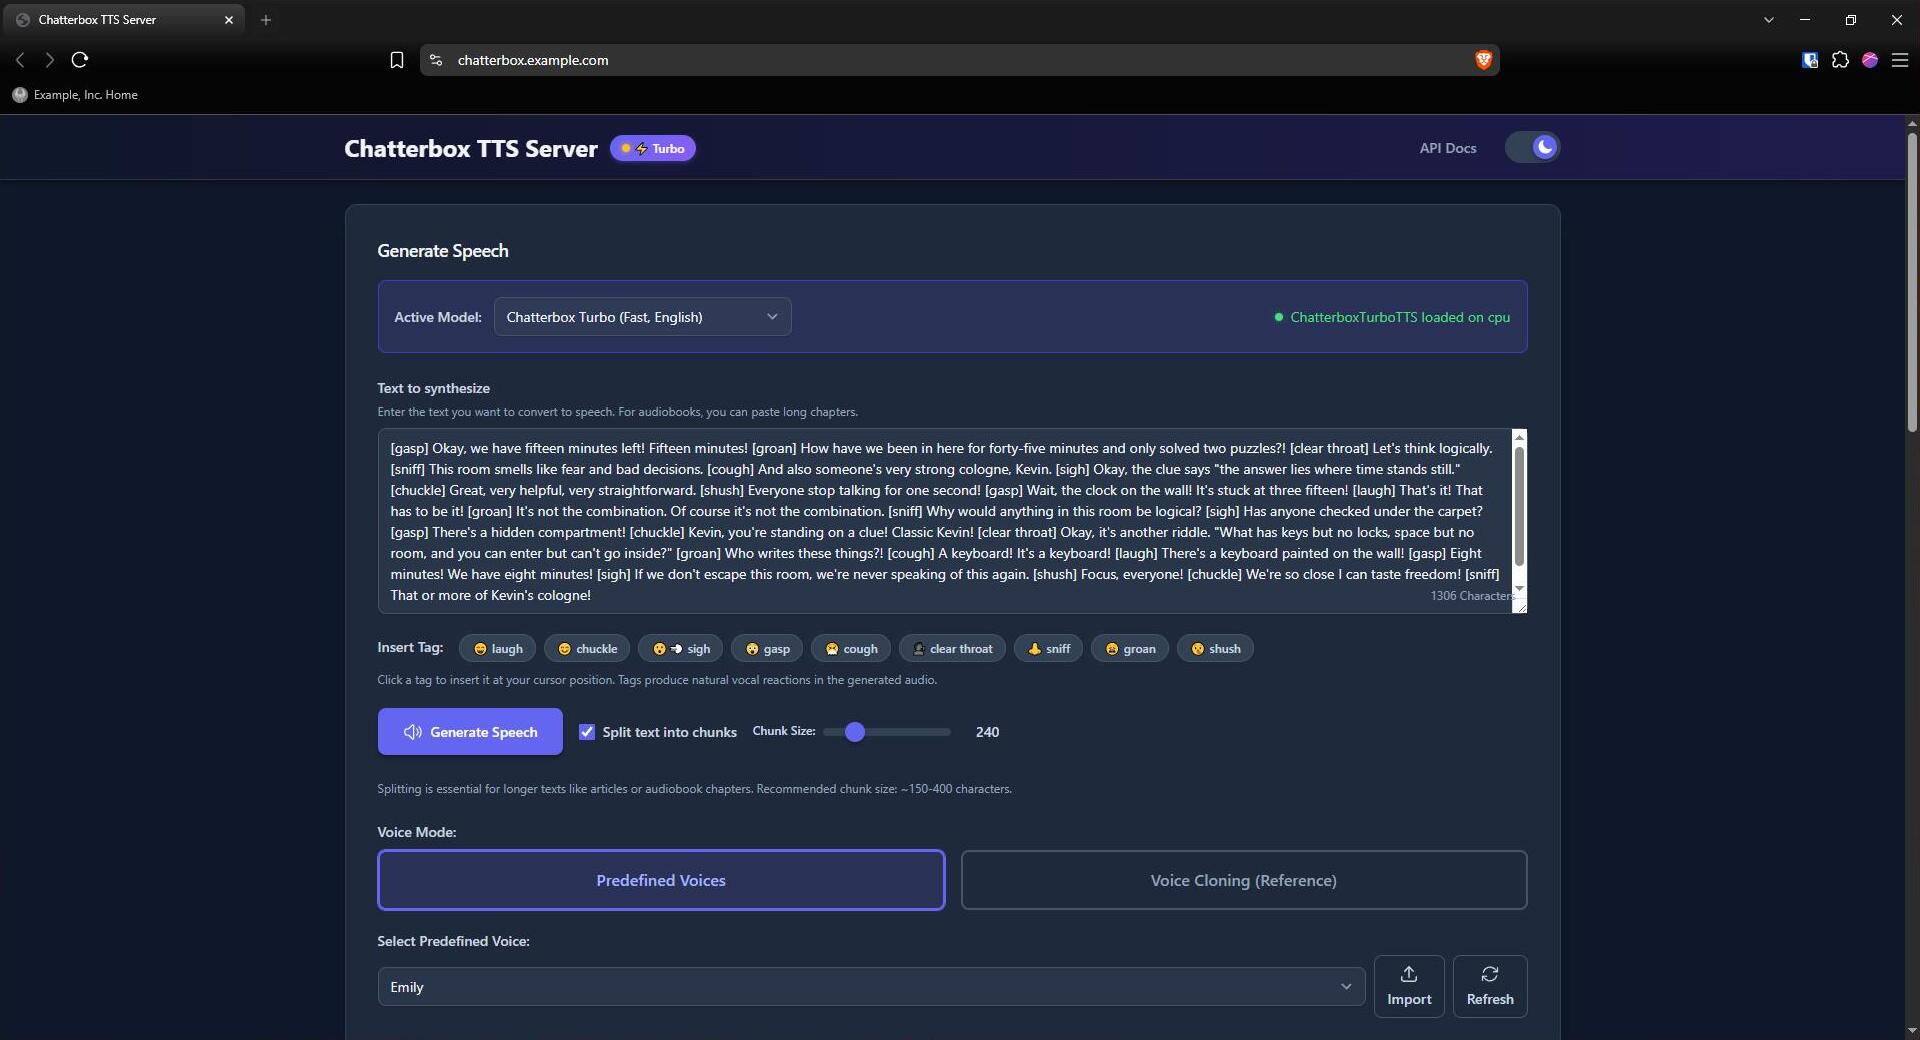
Task: Toggle the dark mode moon switch
Action: click(1532, 148)
